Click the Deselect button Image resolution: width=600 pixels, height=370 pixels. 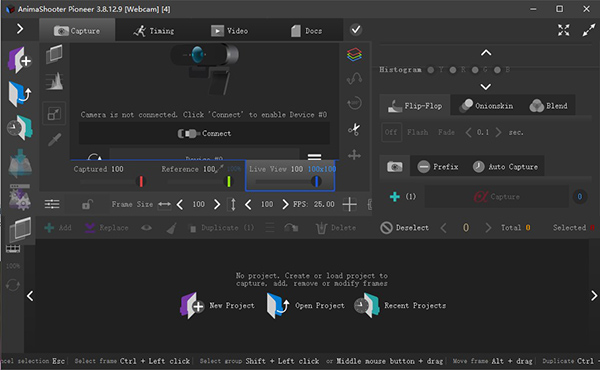coord(404,228)
